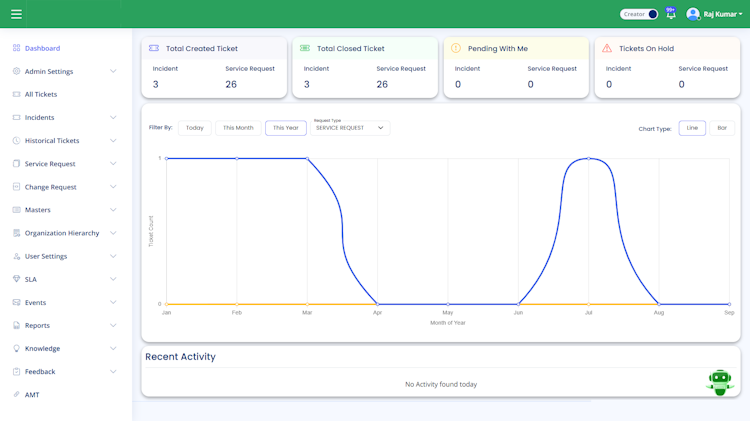Click the Historical Tickets clock icon
This screenshot has height=421, width=750.
coord(16,140)
